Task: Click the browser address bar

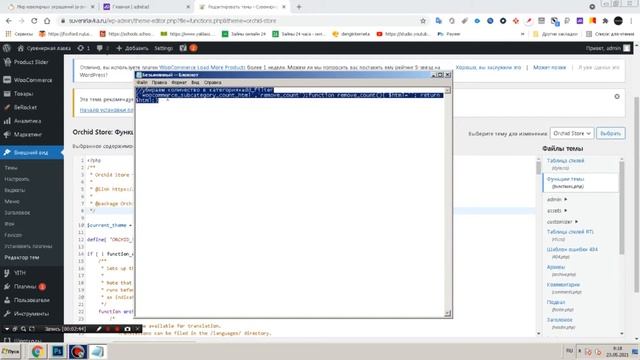Action: pyautogui.click(x=241, y=21)
